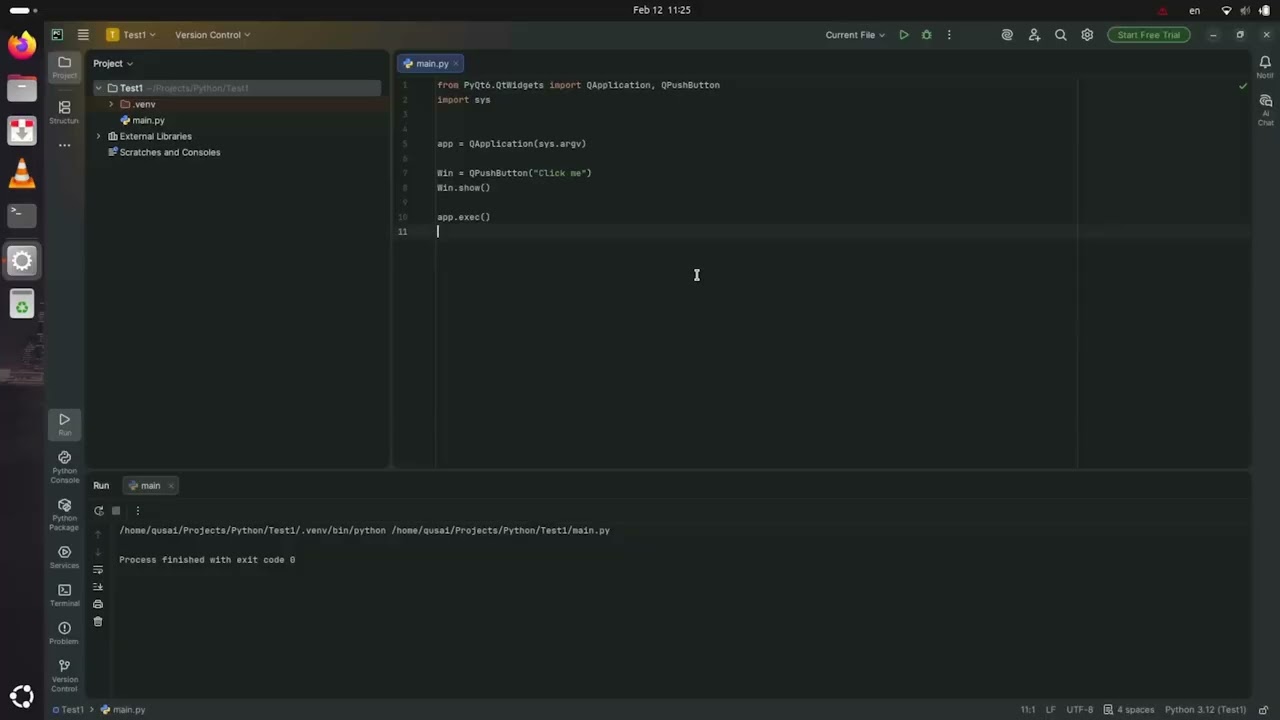
Task: Change the LF line separator setting
Action: coord(1051,710)
